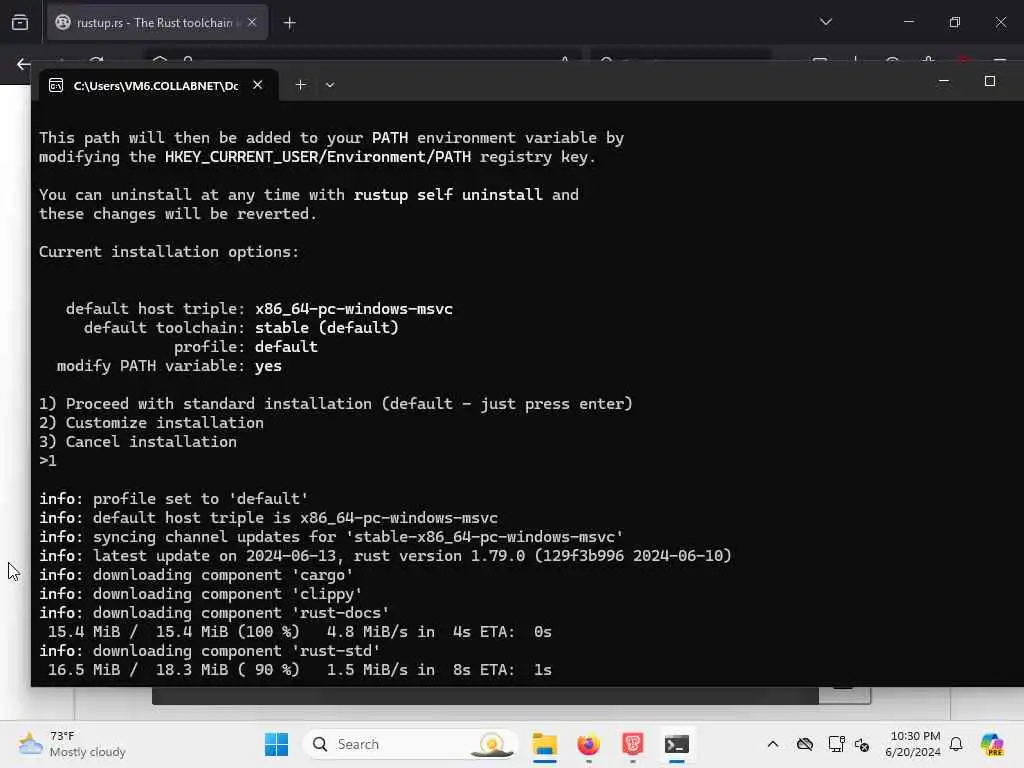Click the option '3) Cancel installation'
Image resolution: width=1024 pixels, height=768 pixels.
tap(138, 442)
